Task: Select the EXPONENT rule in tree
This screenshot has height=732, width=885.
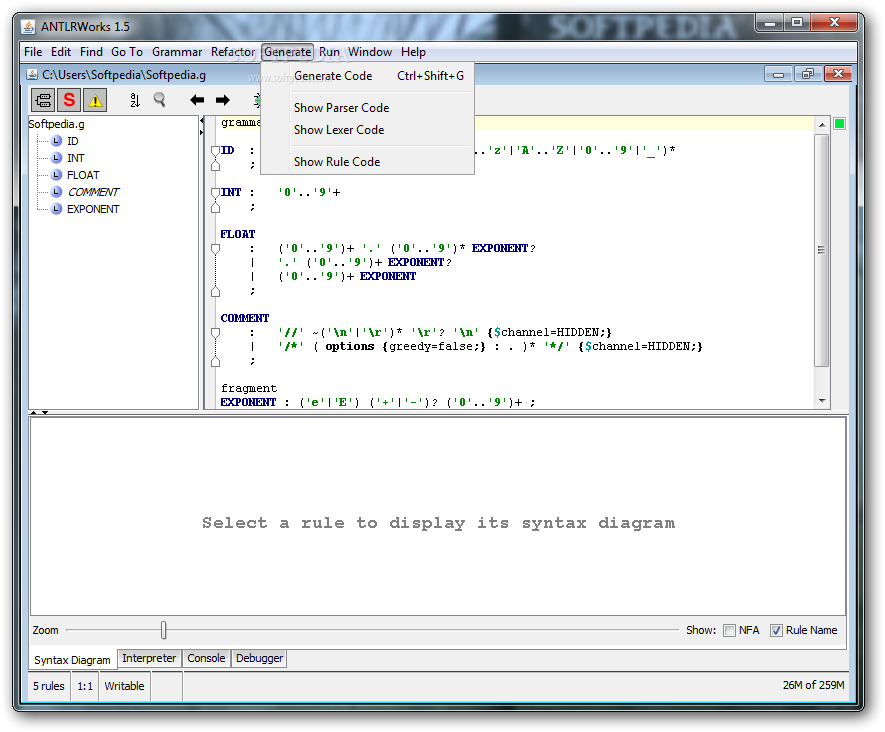Action: pos(93,209)
